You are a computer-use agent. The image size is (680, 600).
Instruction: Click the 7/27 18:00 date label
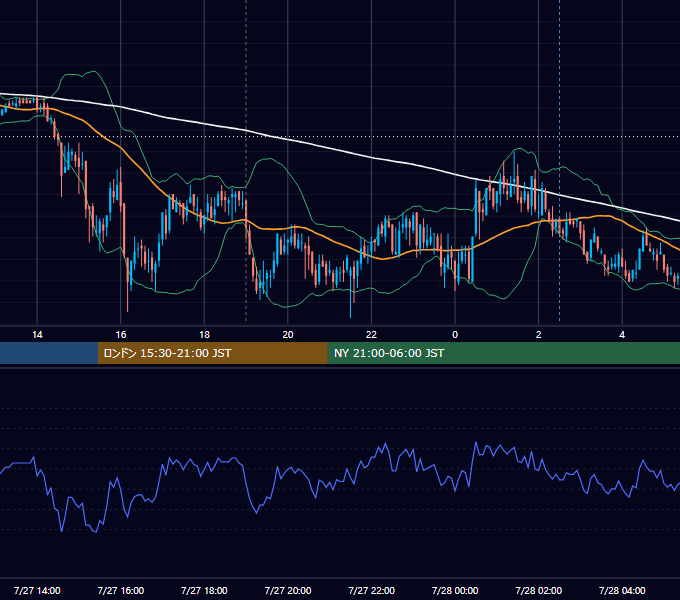coord(204,590)
